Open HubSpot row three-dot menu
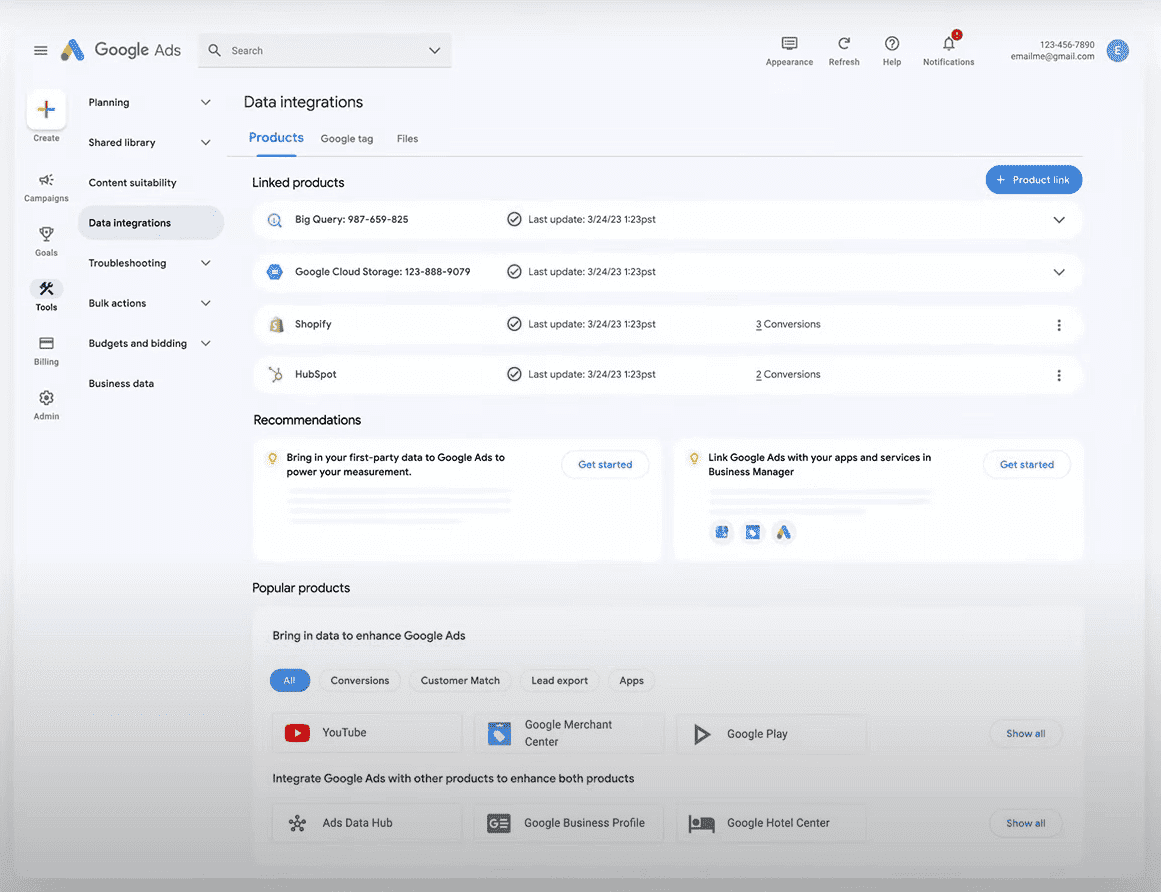The height and width of the screenshot is (892, 1161). 1059,375
